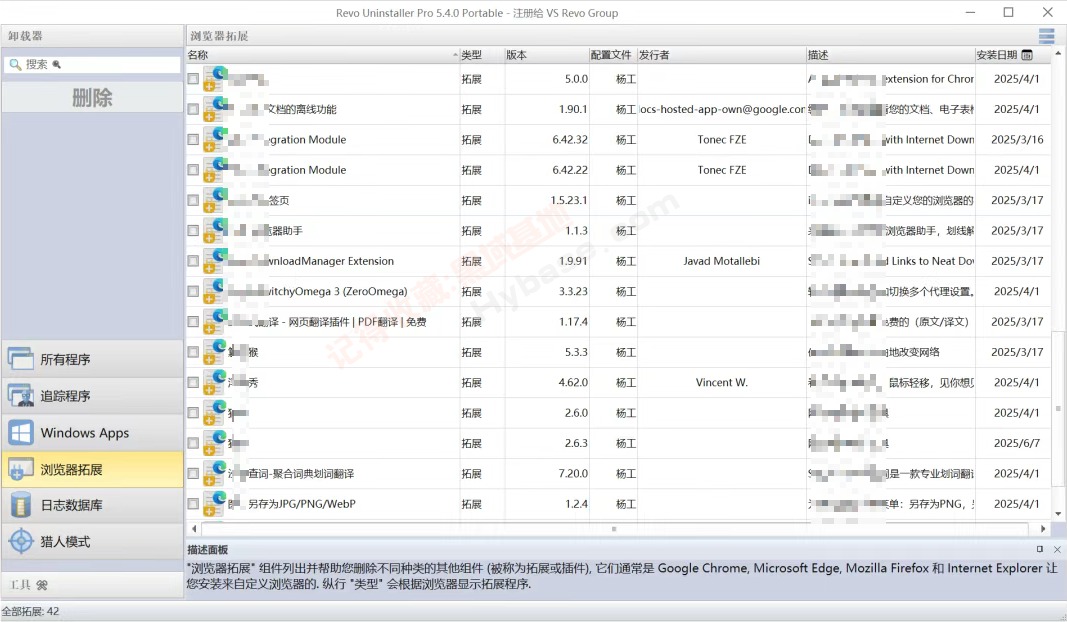Click horizontal scrollbar left arrow
The image size is (1067, 622).
195,529
